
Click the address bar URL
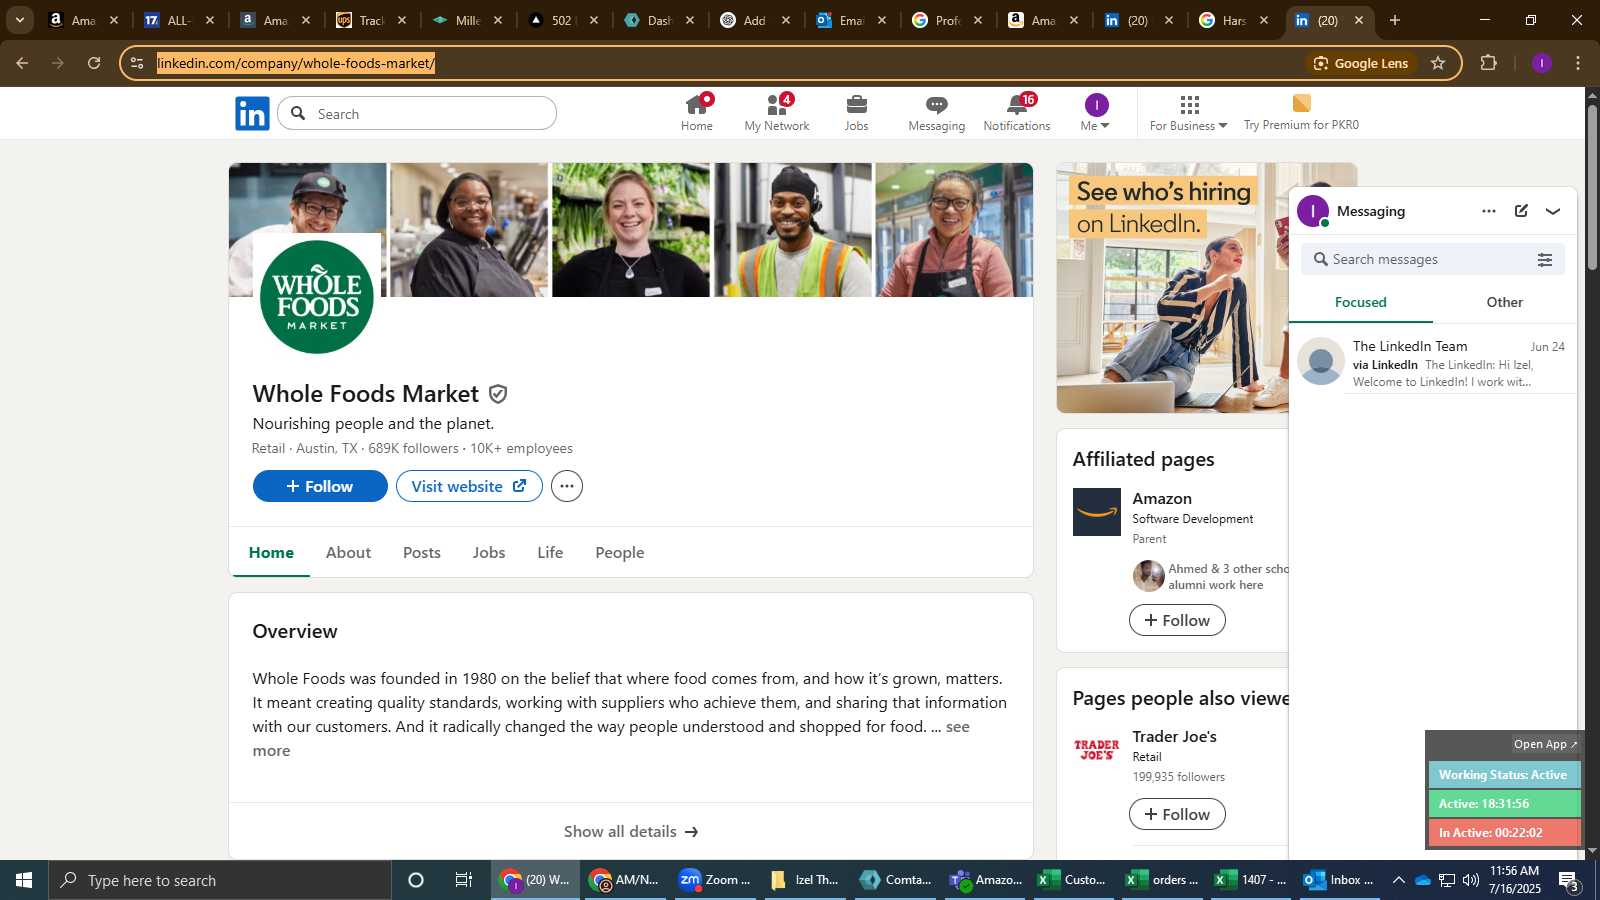click(296, 63)
